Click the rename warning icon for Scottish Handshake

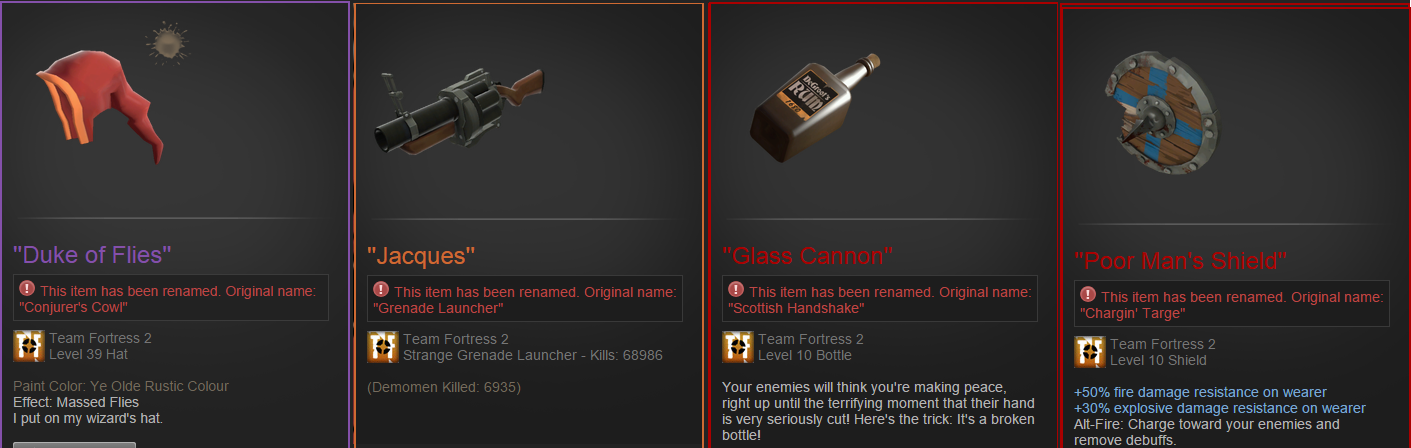point(736,290)
